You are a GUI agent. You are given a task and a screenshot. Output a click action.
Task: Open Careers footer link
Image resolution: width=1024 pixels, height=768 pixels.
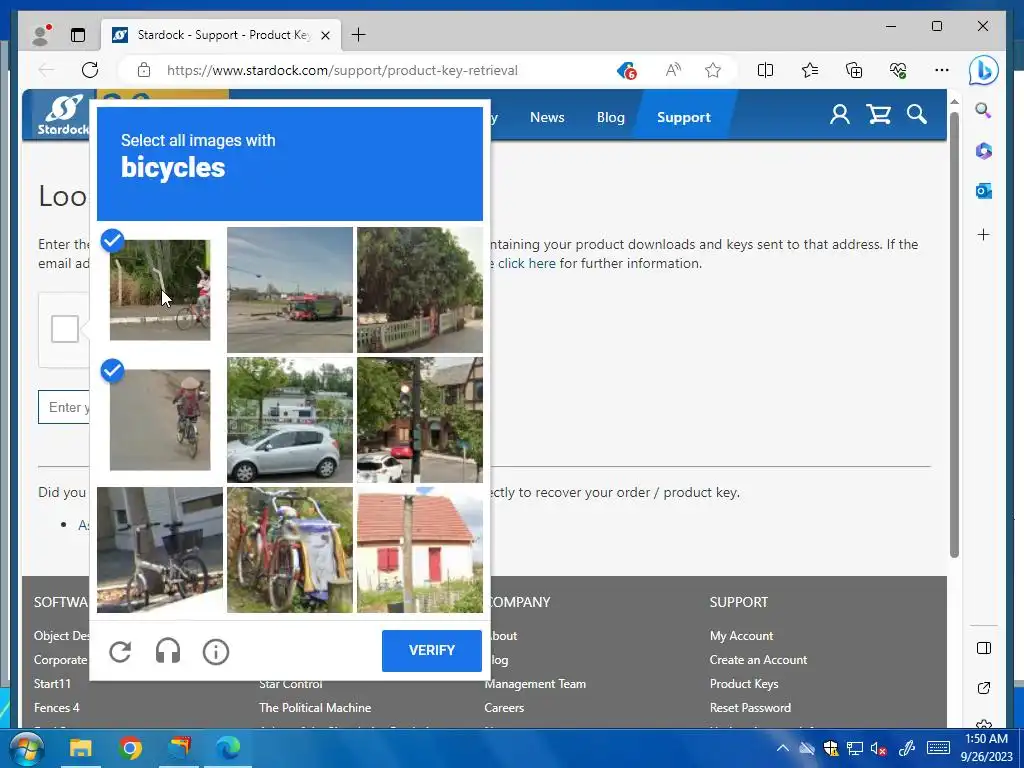click(504, 707)
